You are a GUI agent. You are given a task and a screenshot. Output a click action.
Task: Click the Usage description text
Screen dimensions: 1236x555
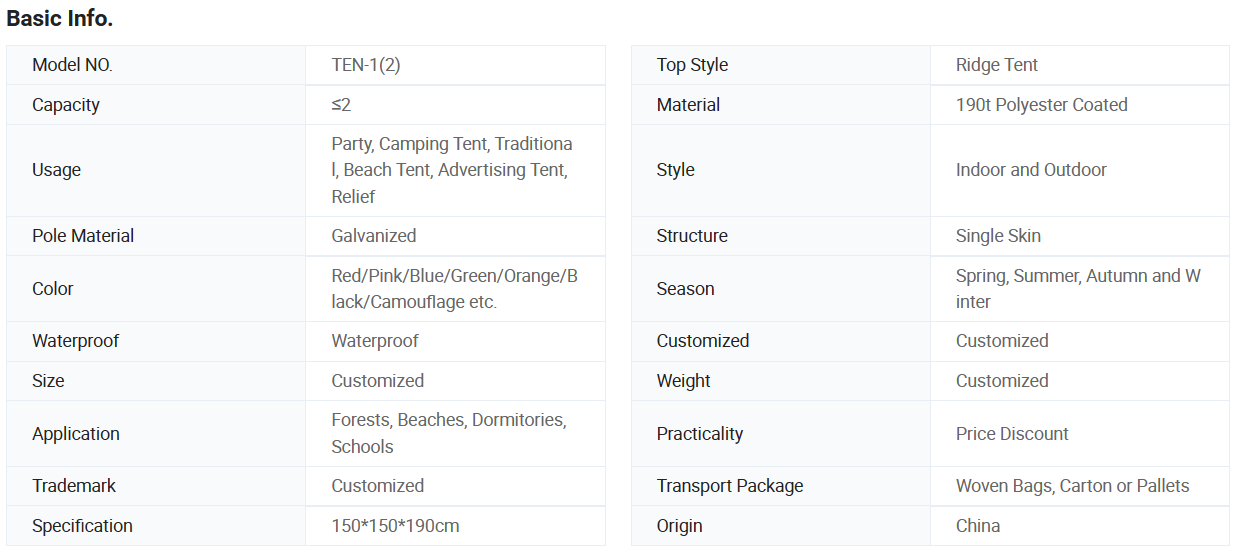[452, 170]
